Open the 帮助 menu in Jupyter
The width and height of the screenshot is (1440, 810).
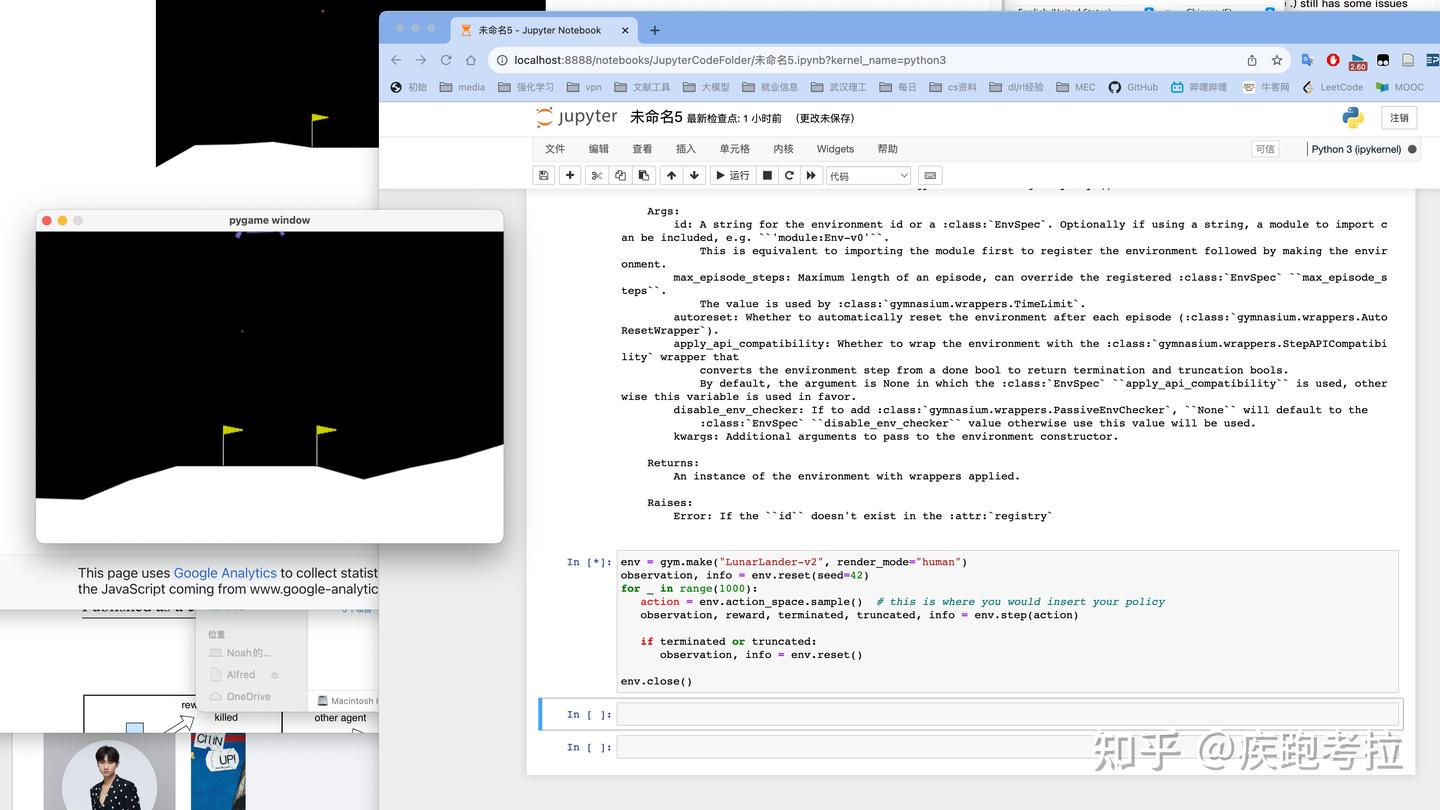pyautogui.click(x=888, y=149)
